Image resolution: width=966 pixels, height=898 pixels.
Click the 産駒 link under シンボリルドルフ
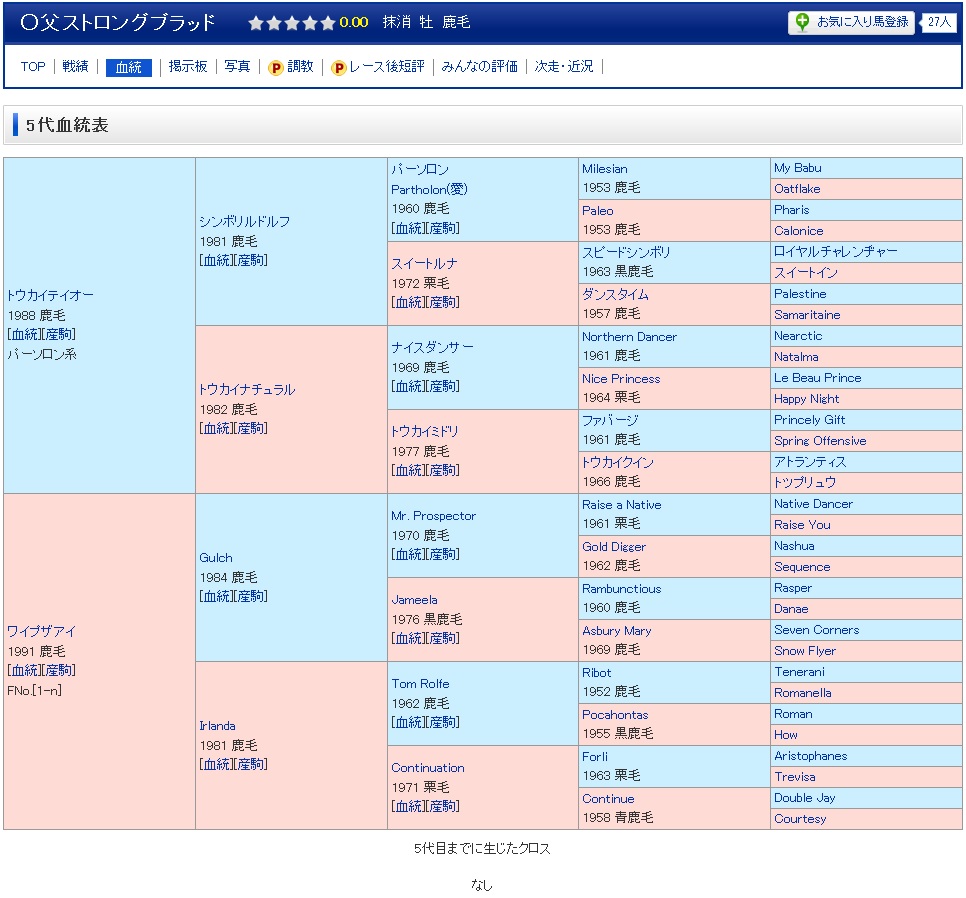point(251,260)
